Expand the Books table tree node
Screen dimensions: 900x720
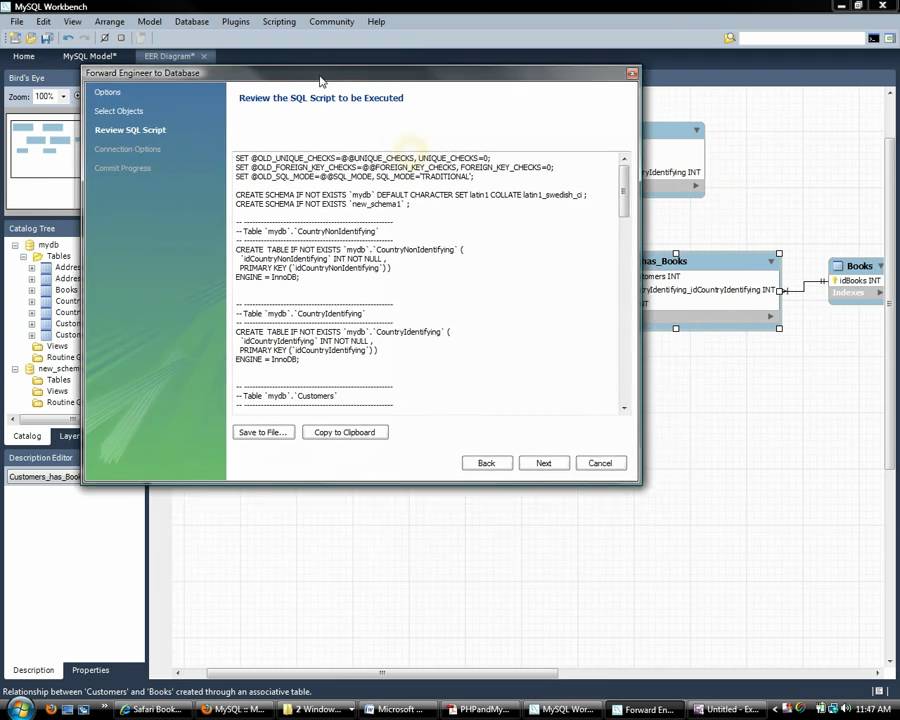[32, 291]
